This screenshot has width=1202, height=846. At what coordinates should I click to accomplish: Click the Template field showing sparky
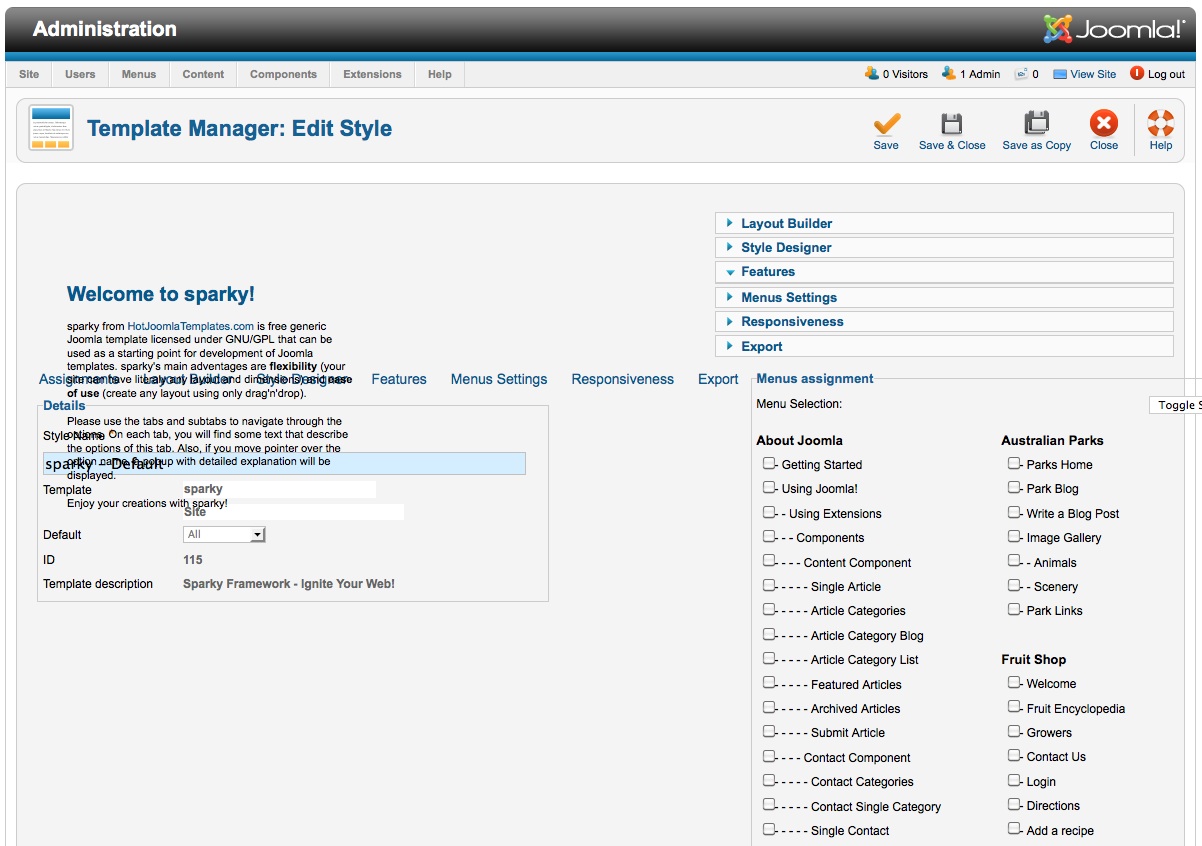279,489
